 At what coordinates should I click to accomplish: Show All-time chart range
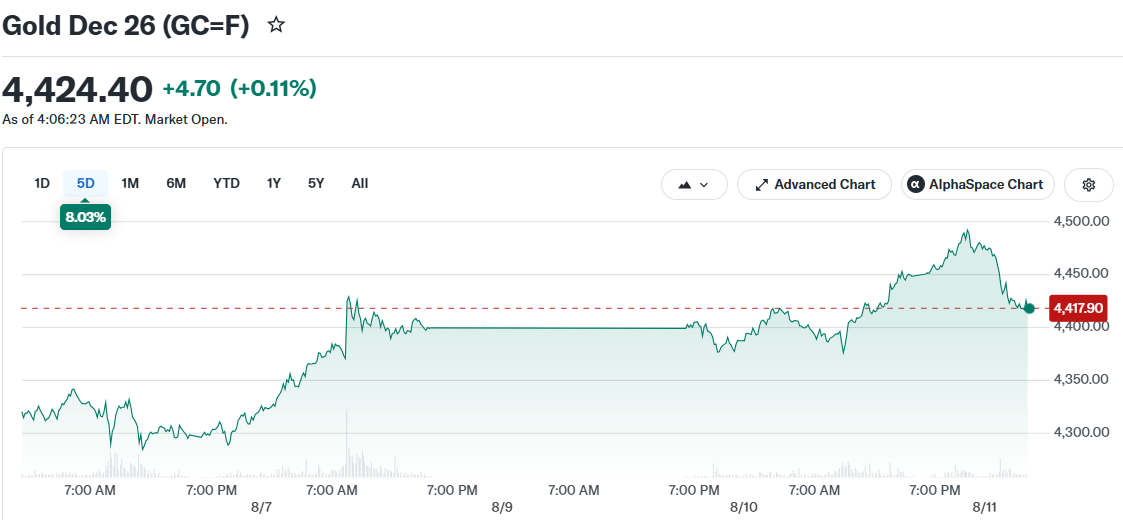click(360, 183)
